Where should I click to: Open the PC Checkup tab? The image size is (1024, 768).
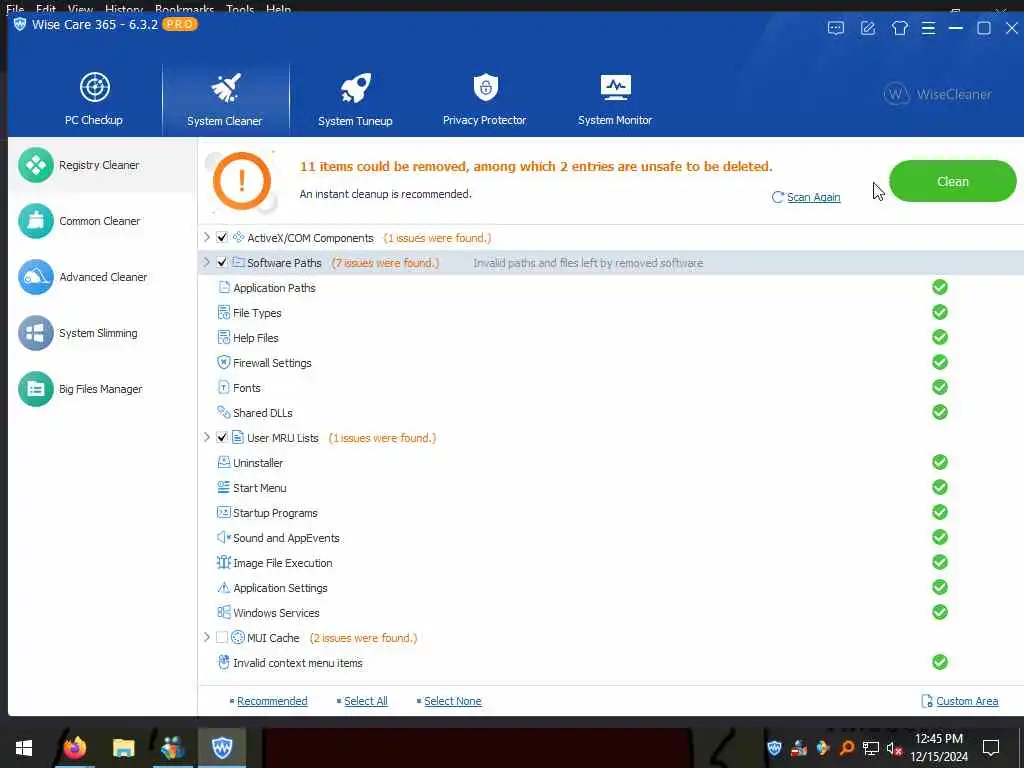click(94, 99)
